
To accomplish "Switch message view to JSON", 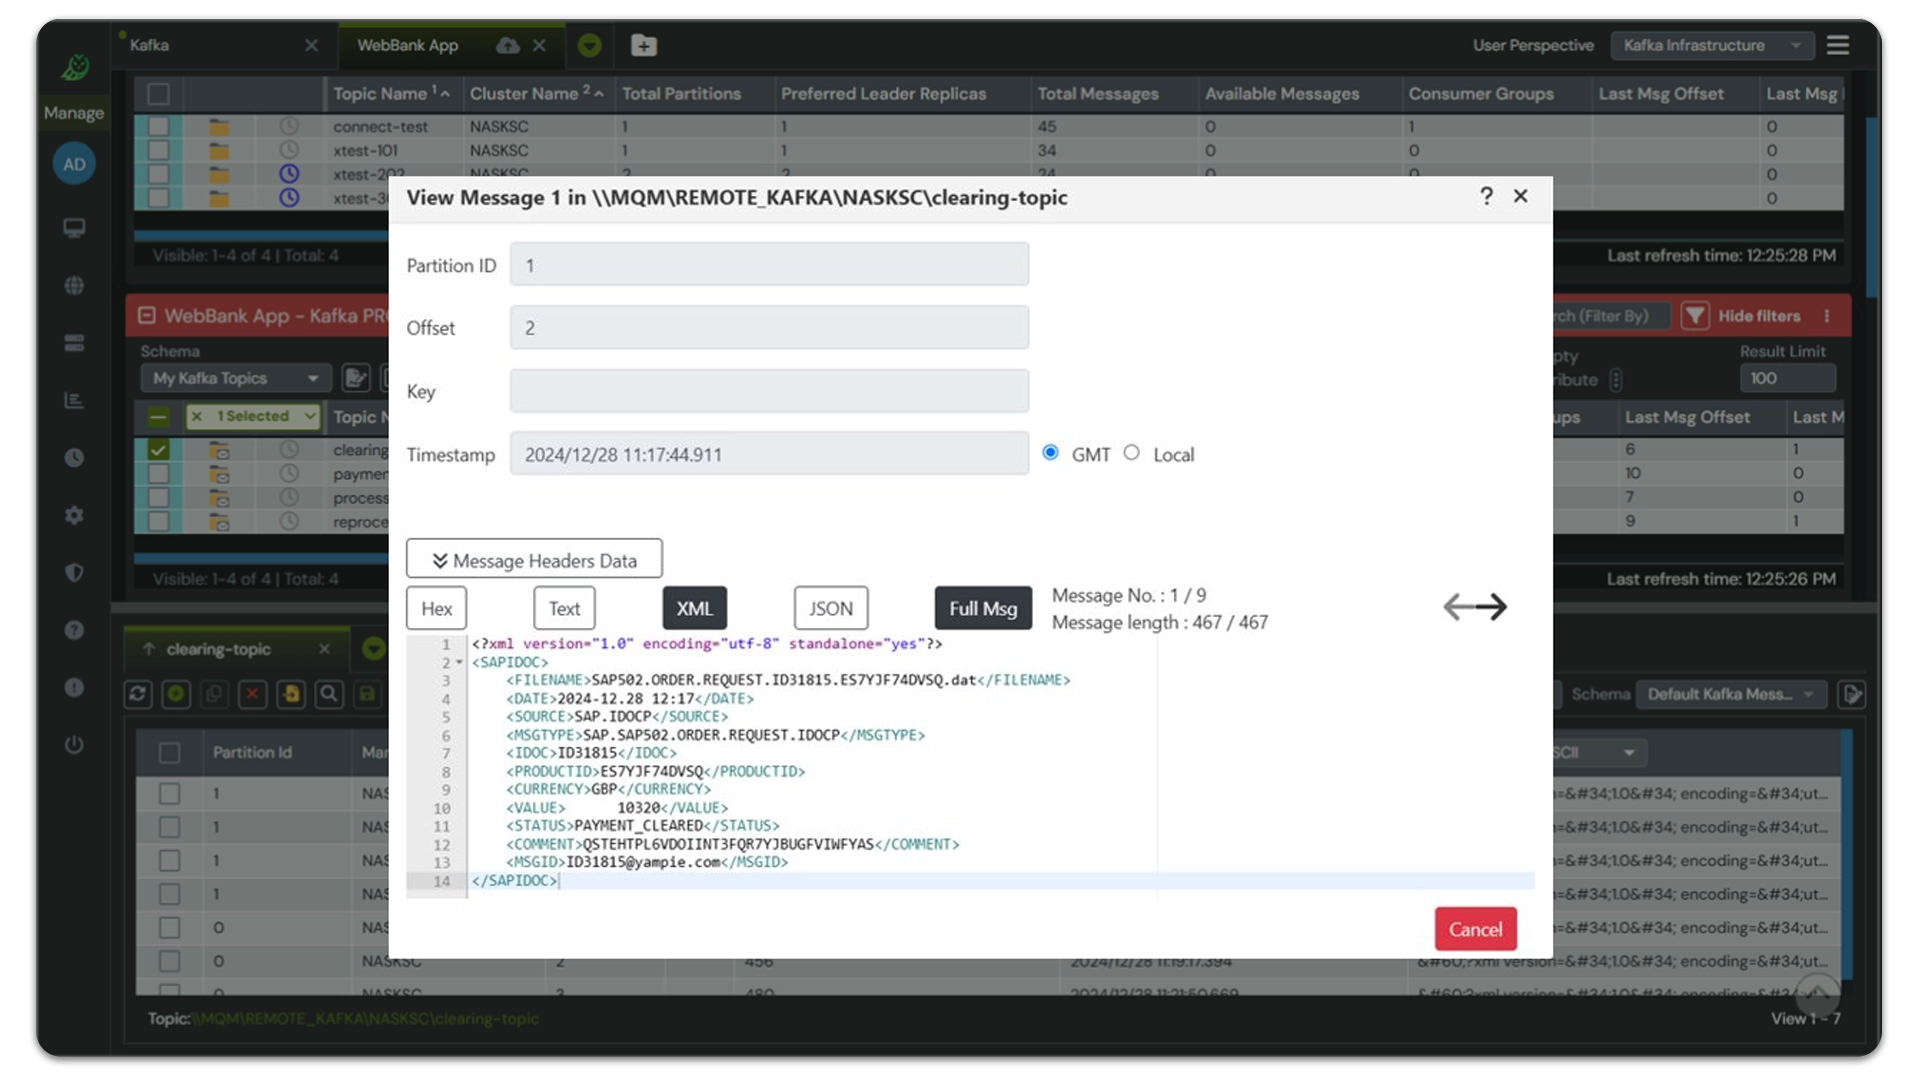I will 830,608.
